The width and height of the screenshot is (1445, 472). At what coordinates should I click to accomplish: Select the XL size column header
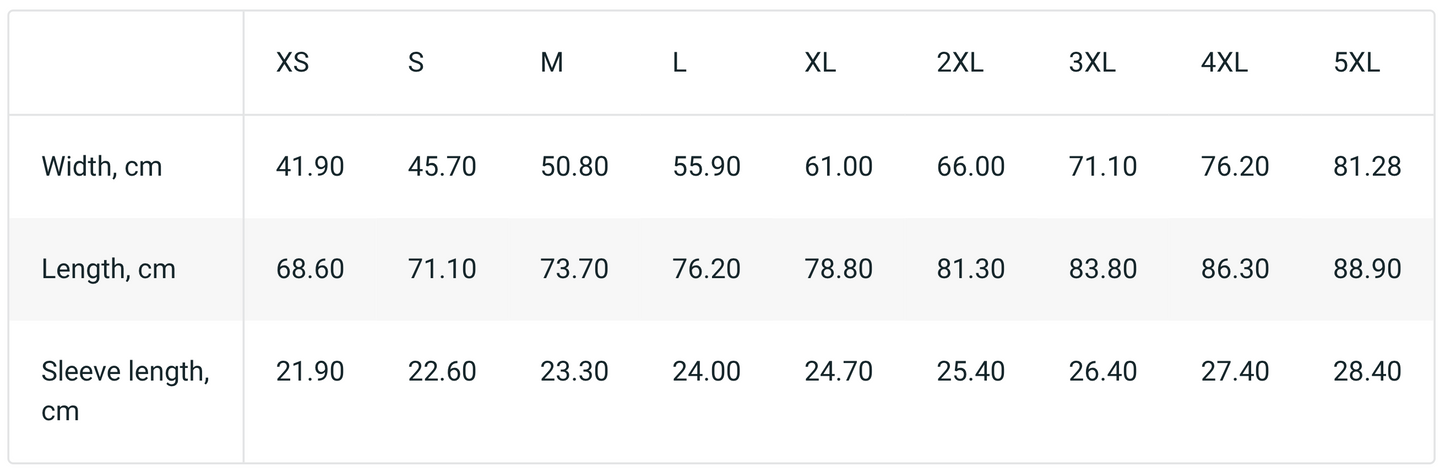pos(820,63)
